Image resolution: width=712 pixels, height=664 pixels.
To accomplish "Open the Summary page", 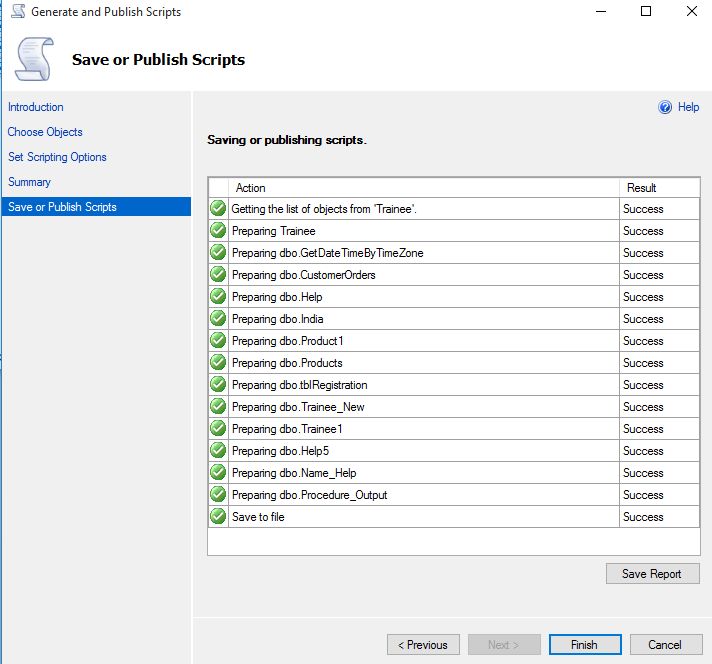I will point(29,182).
